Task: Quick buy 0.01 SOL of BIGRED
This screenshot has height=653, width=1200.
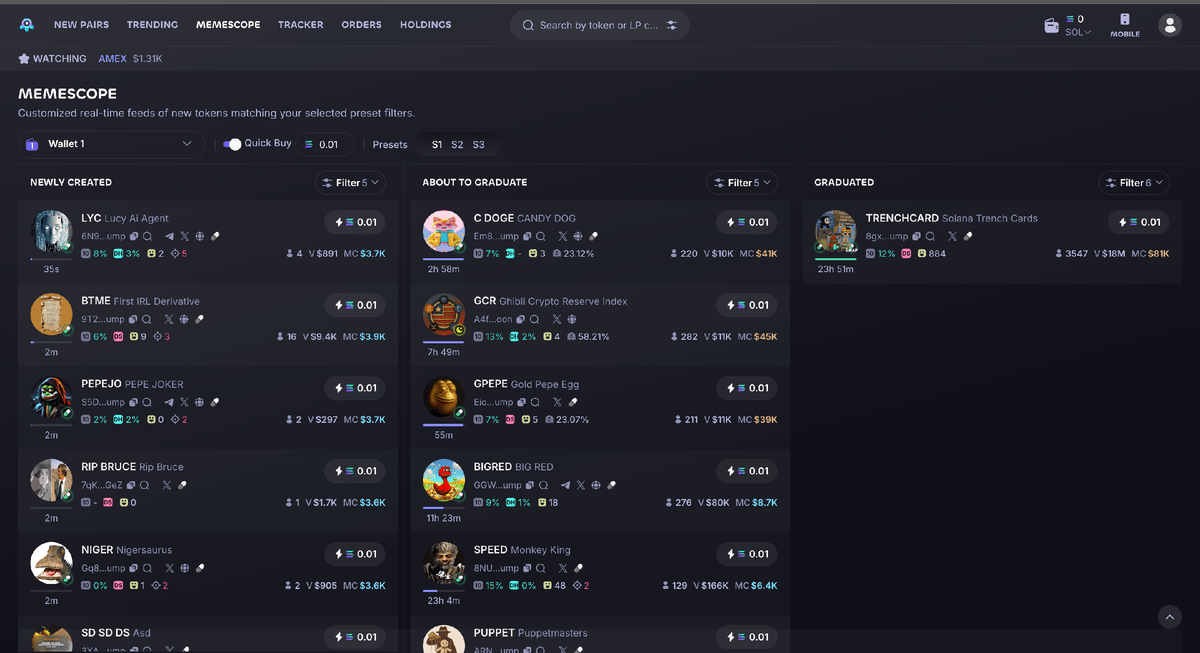Action: tap(748, 471)
